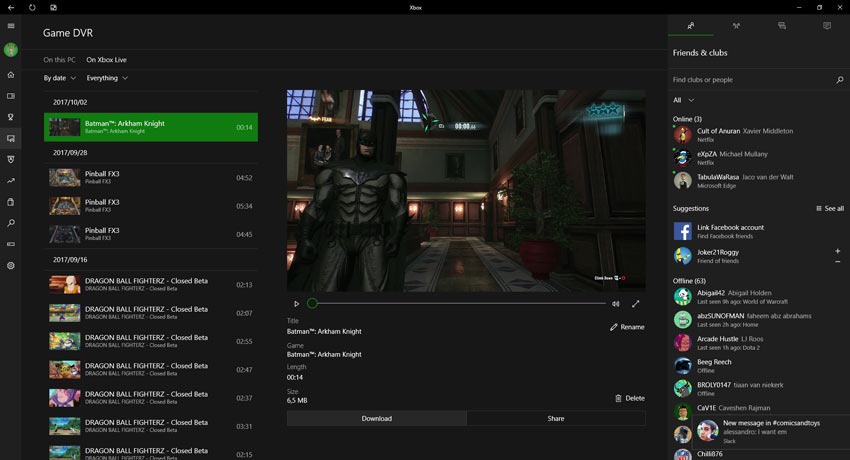Switch to the Messages panel tab

(x=782, y=25)
